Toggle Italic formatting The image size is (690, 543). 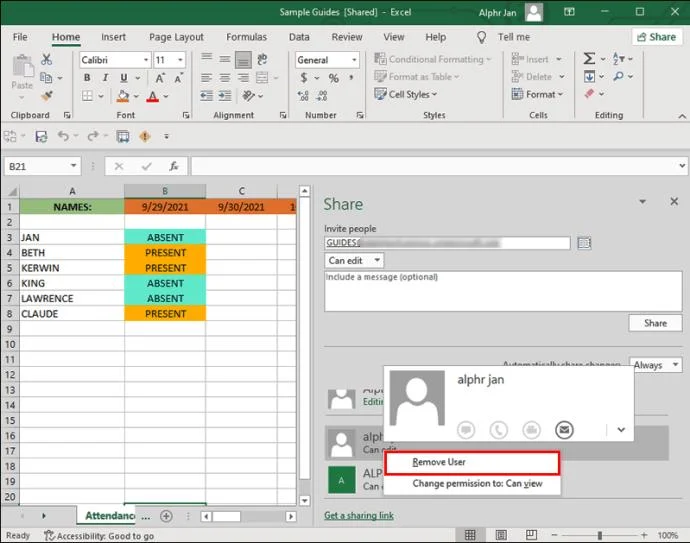[x=105, y=78]
